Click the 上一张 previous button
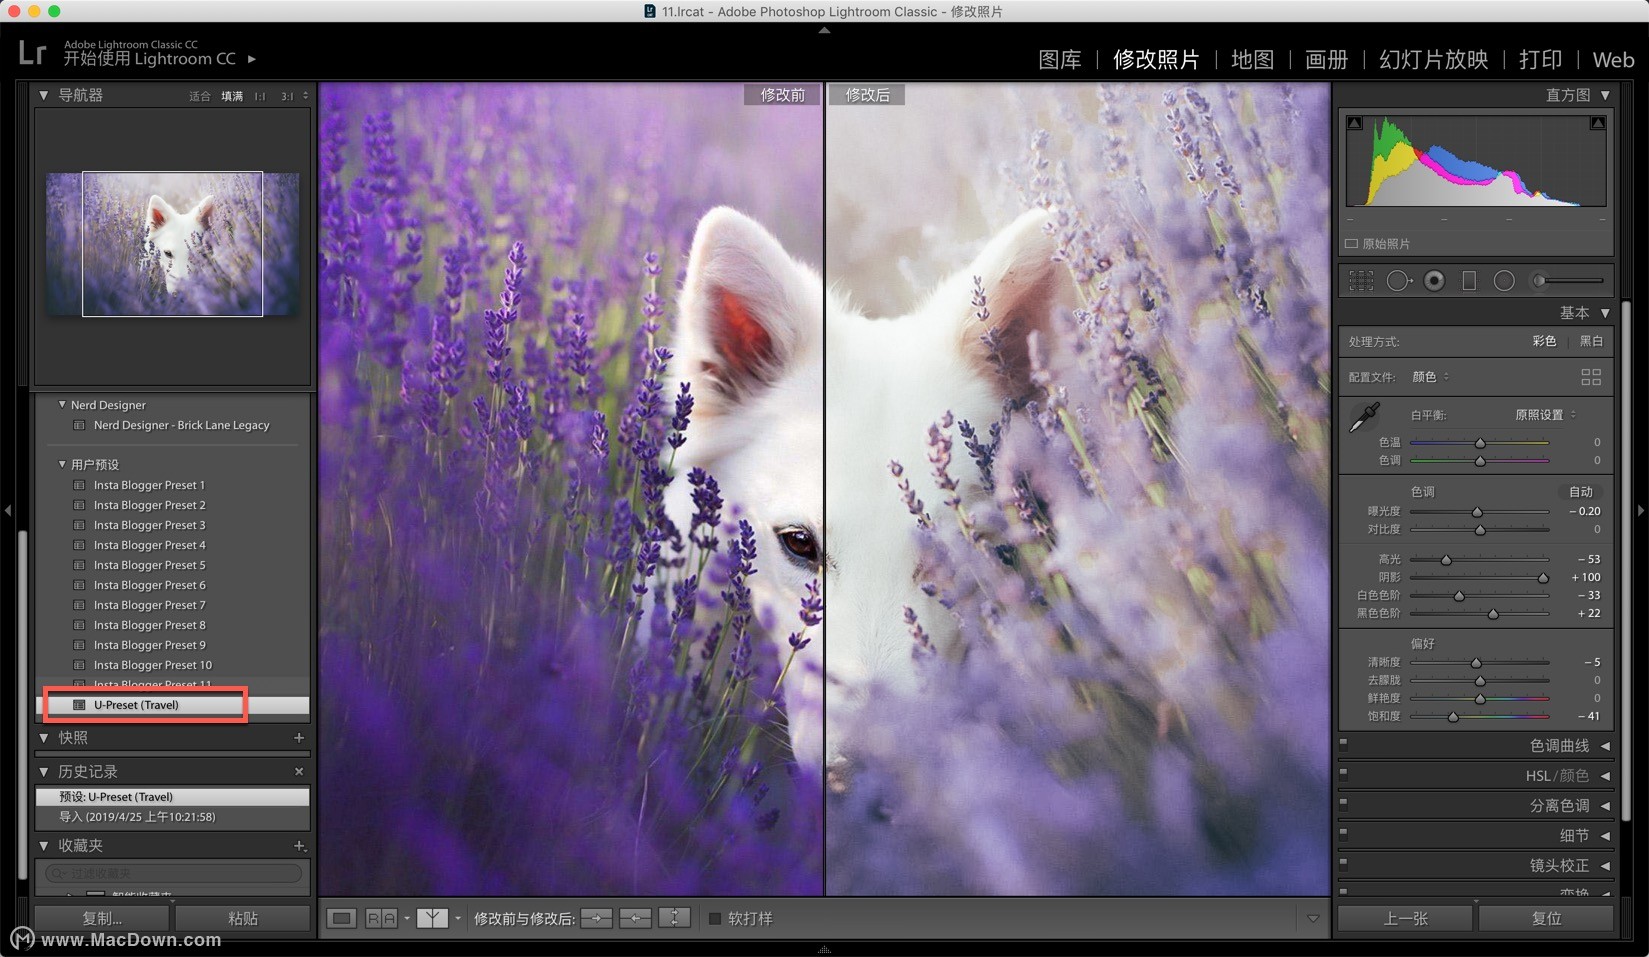This screenshot has height=957, width=1649. coord(1406,918)
